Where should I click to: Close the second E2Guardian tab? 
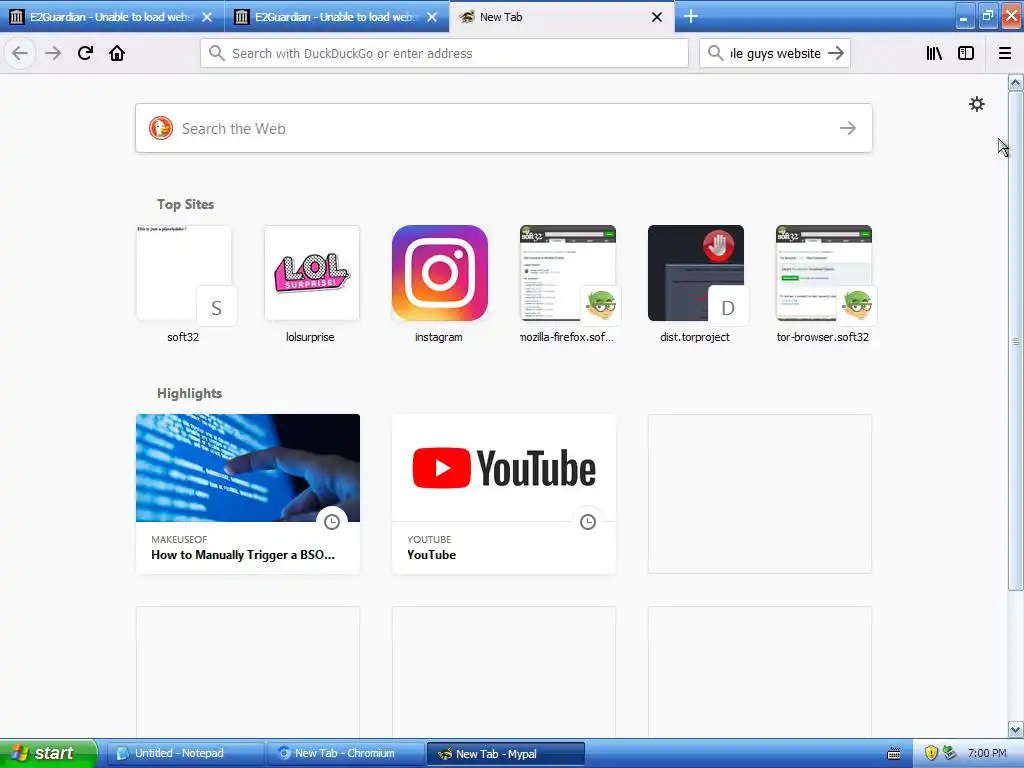point(432,17)
